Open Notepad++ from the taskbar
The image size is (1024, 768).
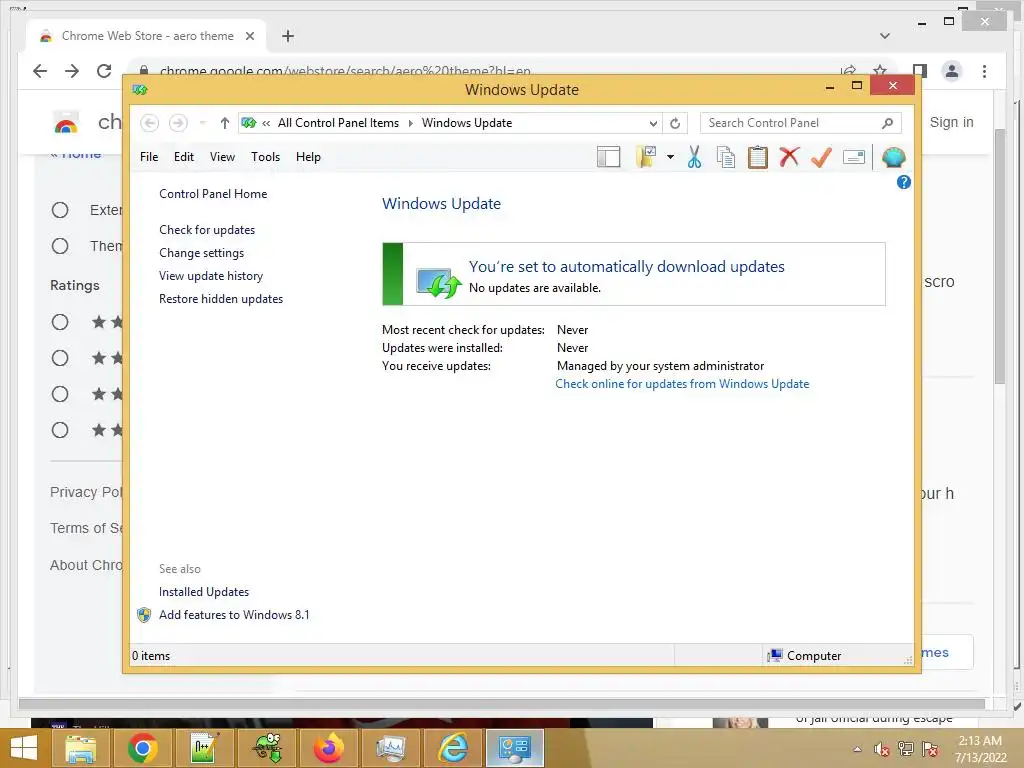pos(204,748)
